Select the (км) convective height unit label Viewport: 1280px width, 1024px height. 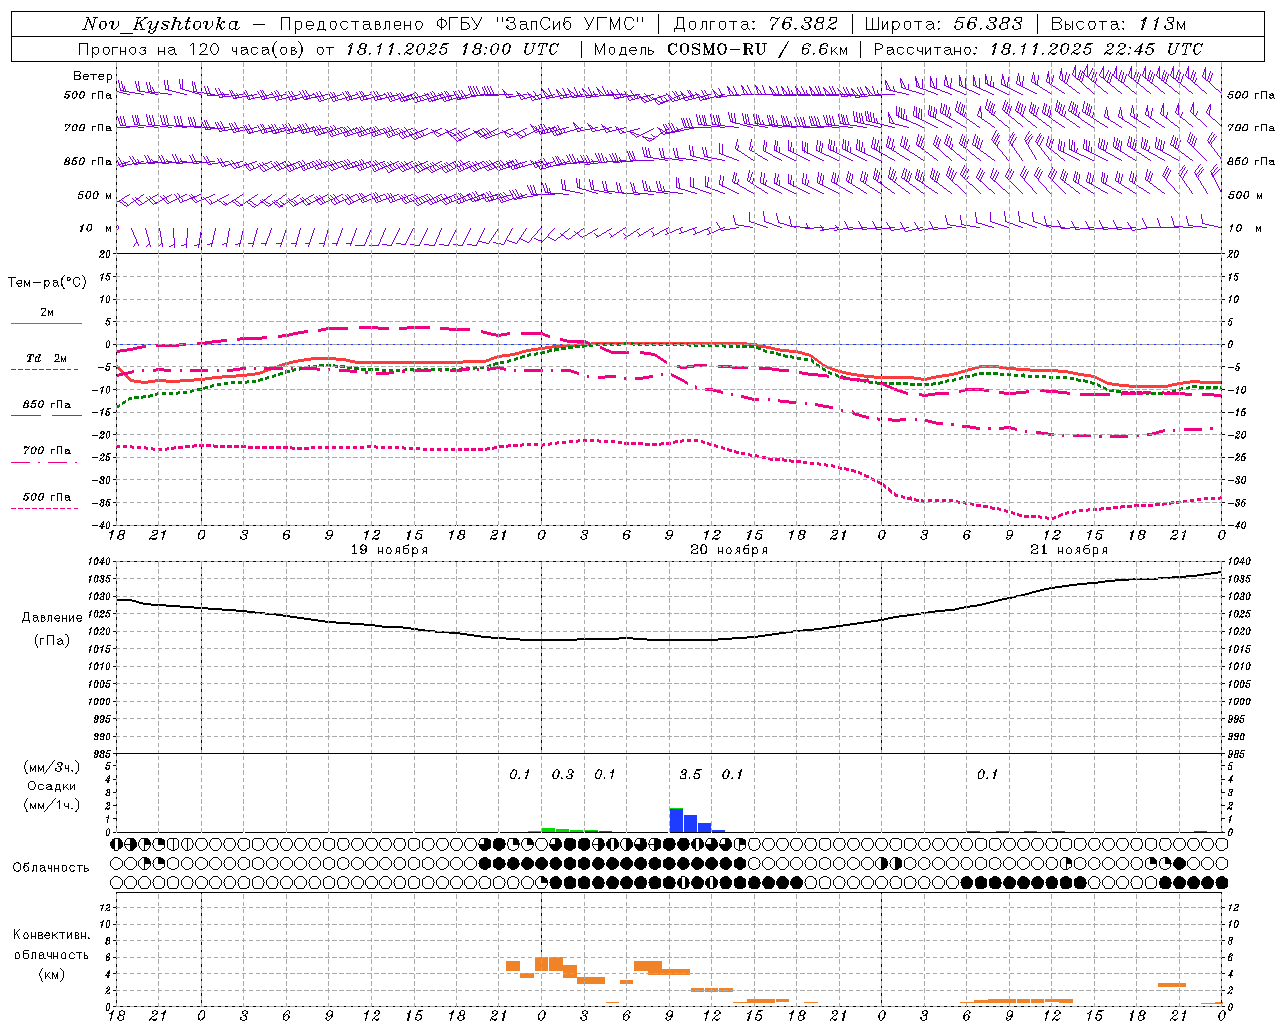tap(51, 974)
